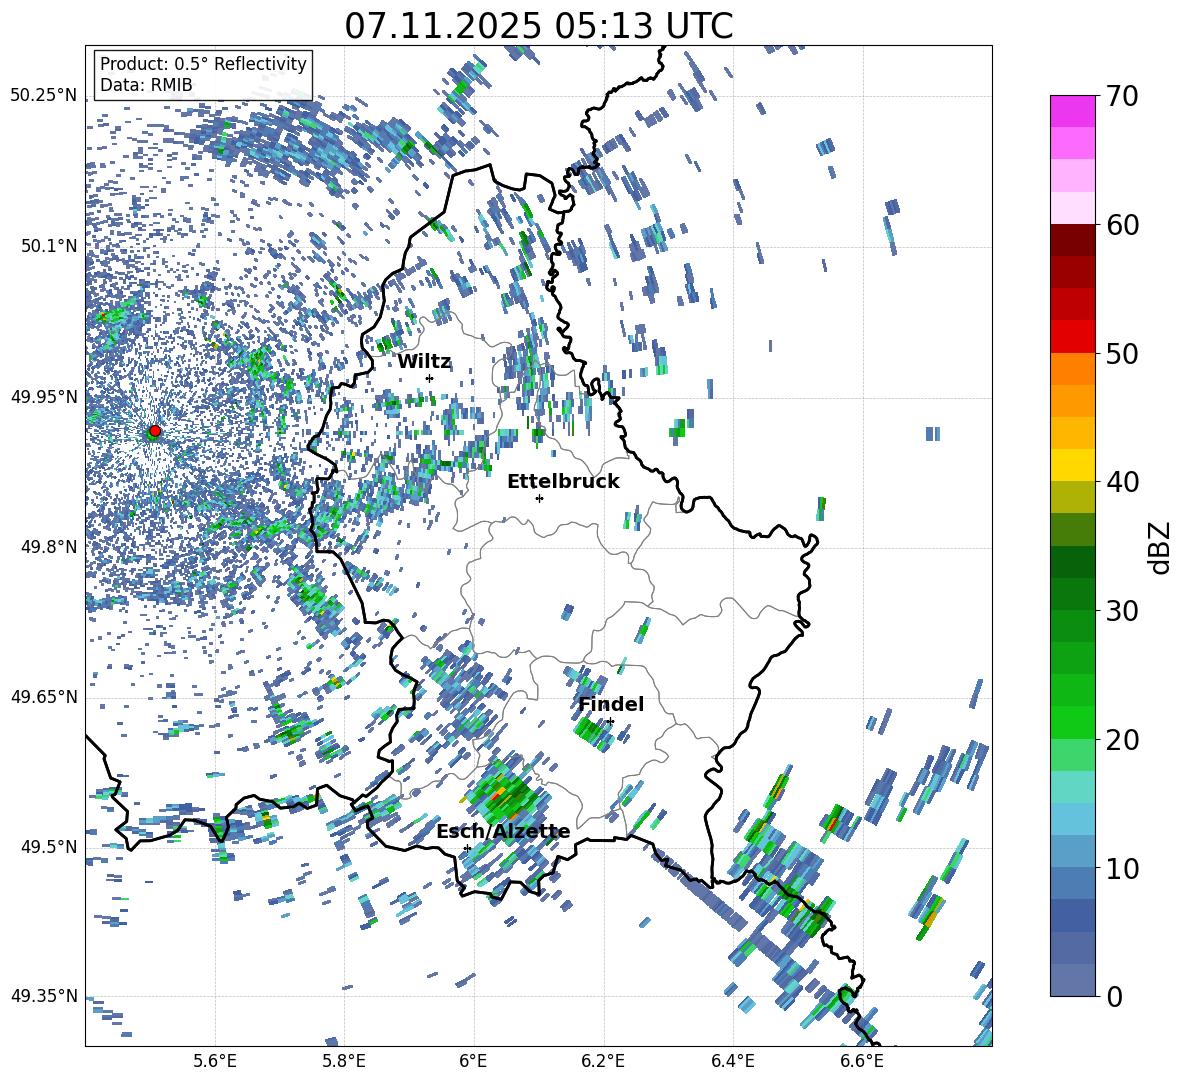Screen dimensions: 1184x1081
Task: Click the 49.8°N latitude label
Action: pyautogui.click(x=48, y=547)
